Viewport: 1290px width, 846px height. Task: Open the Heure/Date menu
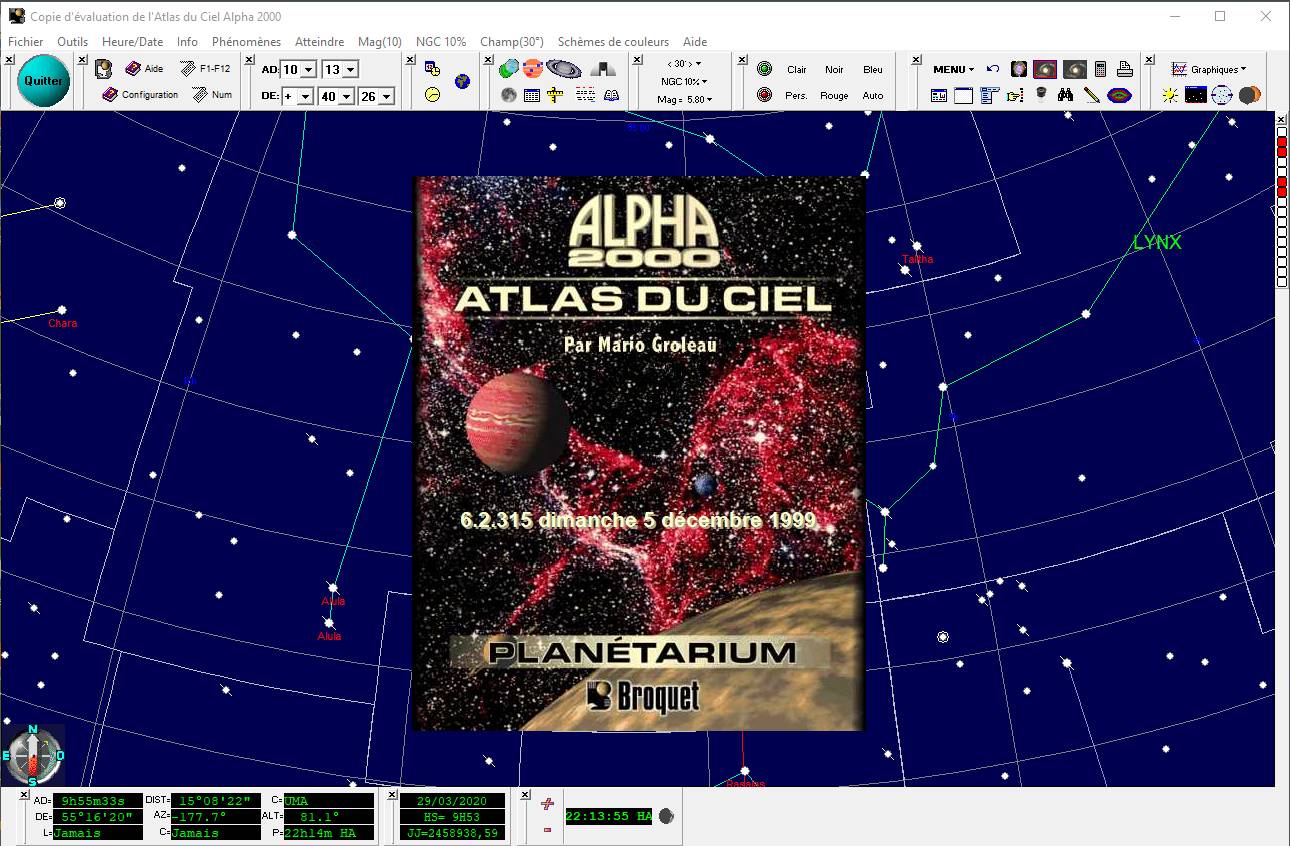(x=132, y=42)
